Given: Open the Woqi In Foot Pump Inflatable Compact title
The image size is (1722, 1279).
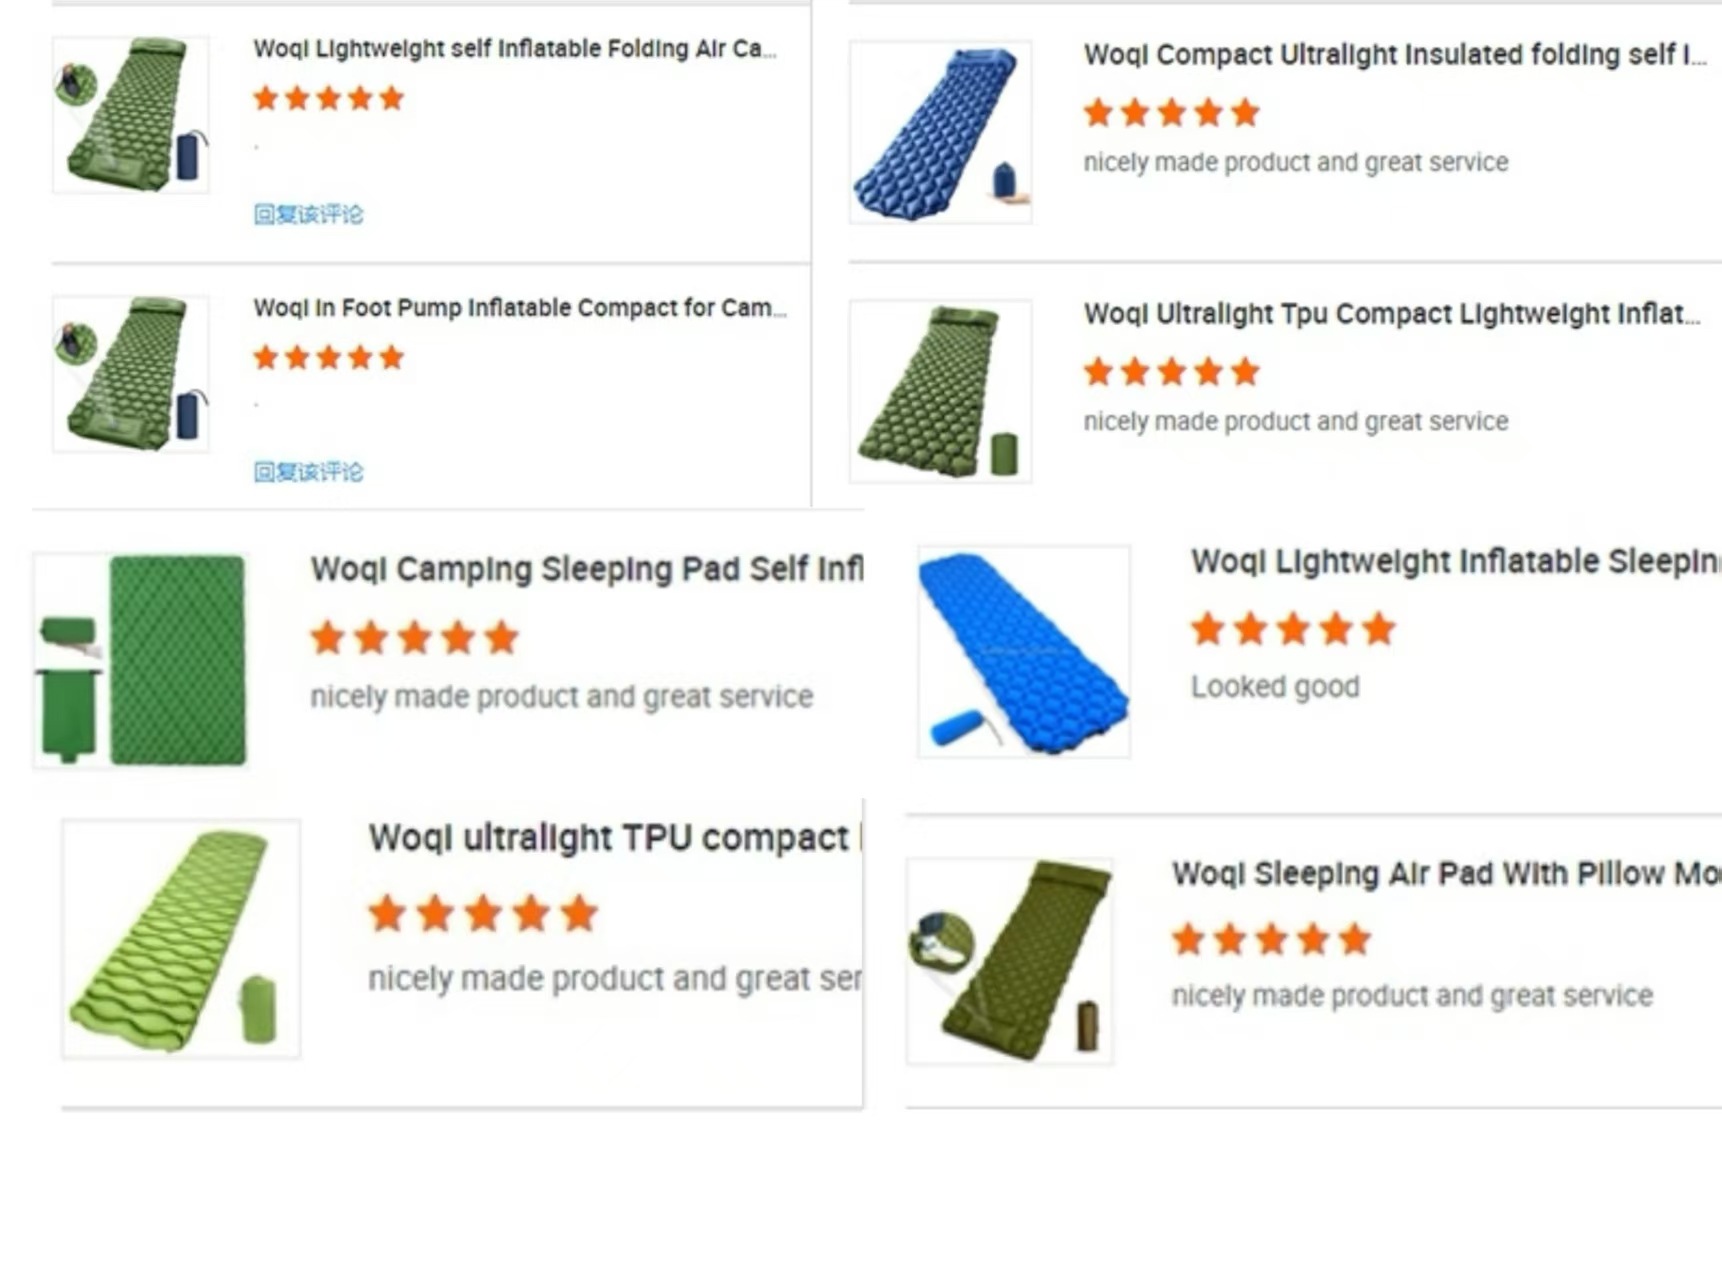Looking at the screenshot, I should [x=520, y=308].
